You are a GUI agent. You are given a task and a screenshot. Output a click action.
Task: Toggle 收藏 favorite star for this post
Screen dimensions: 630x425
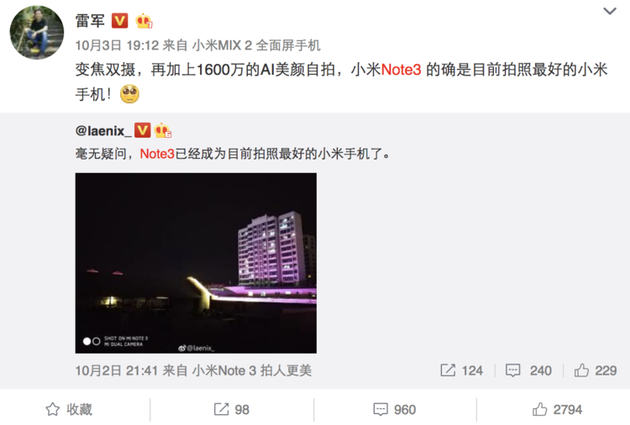click(x=69, y=409)
